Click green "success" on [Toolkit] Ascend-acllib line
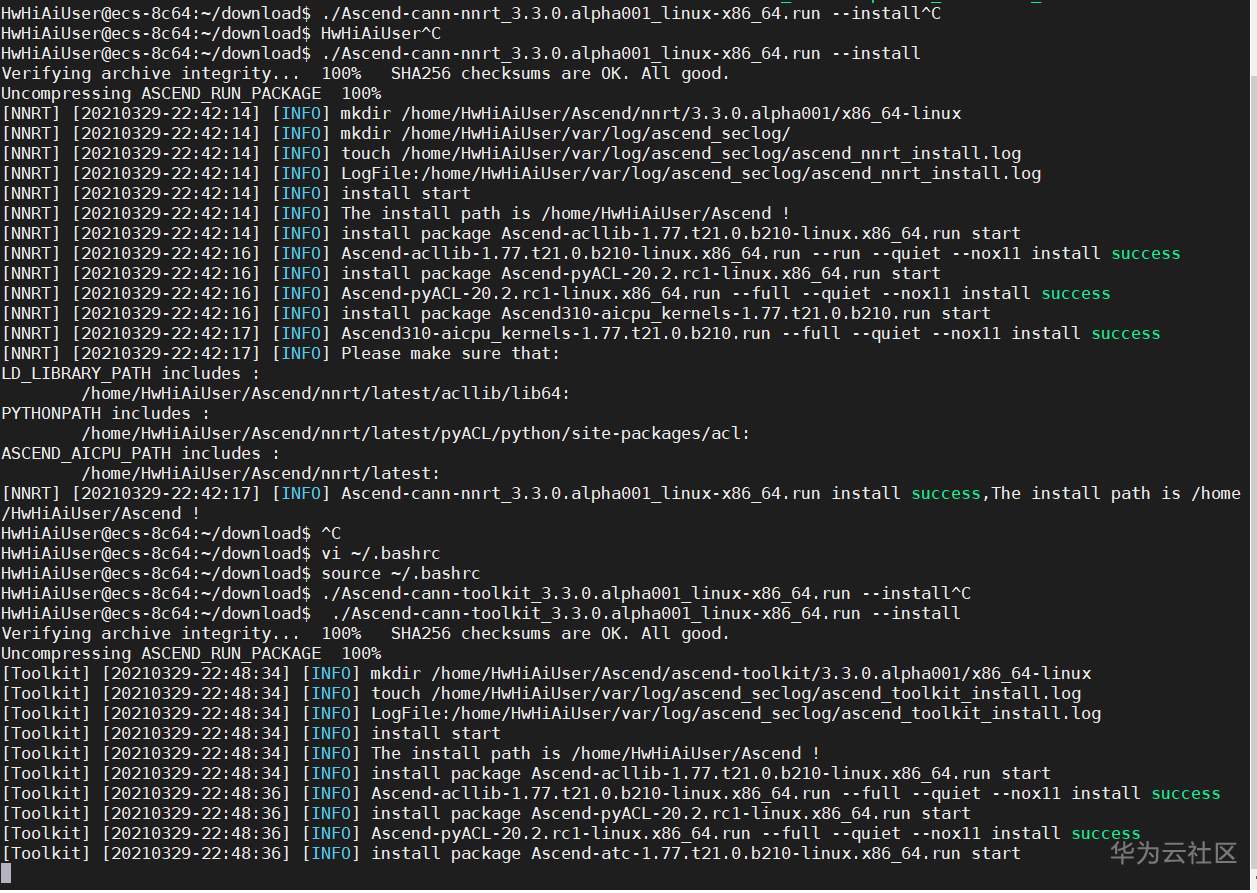The width and height of the screenshot is (1257, 893). tap(1186, 793)
